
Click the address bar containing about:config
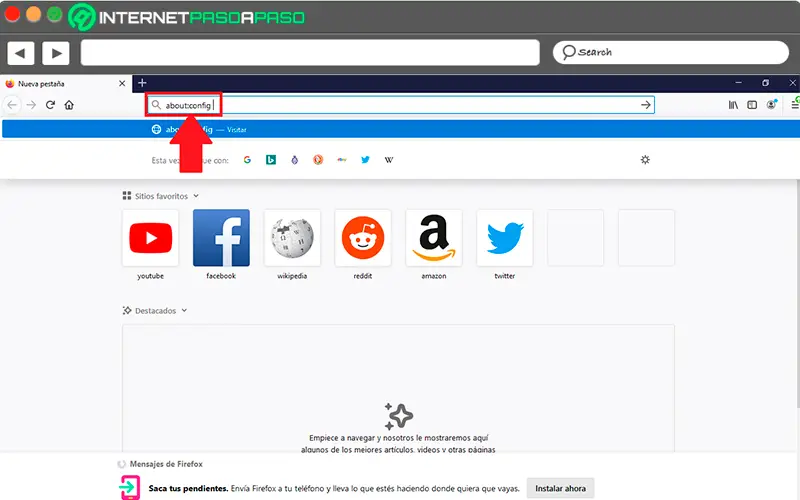[401, 105]
